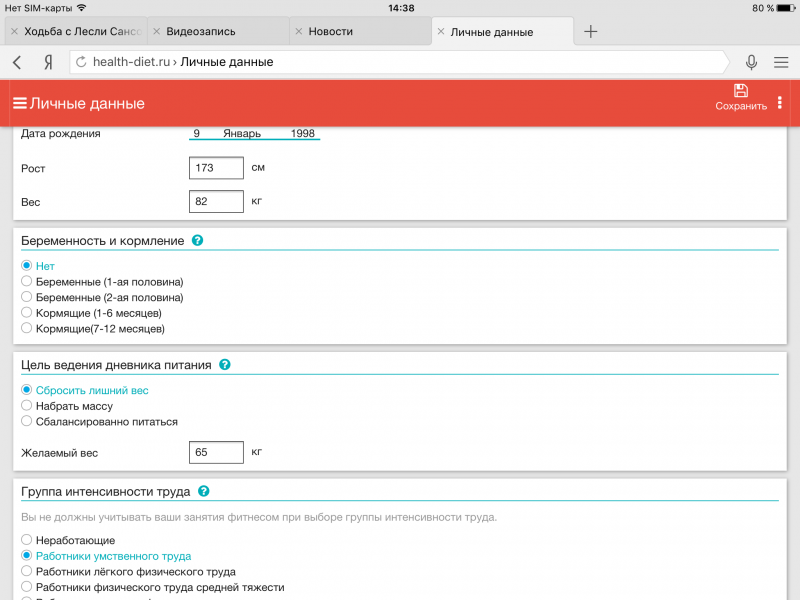The image size is (800, 600).
Task: Choose the Набрать массу radio option
Action: (27, 406)
